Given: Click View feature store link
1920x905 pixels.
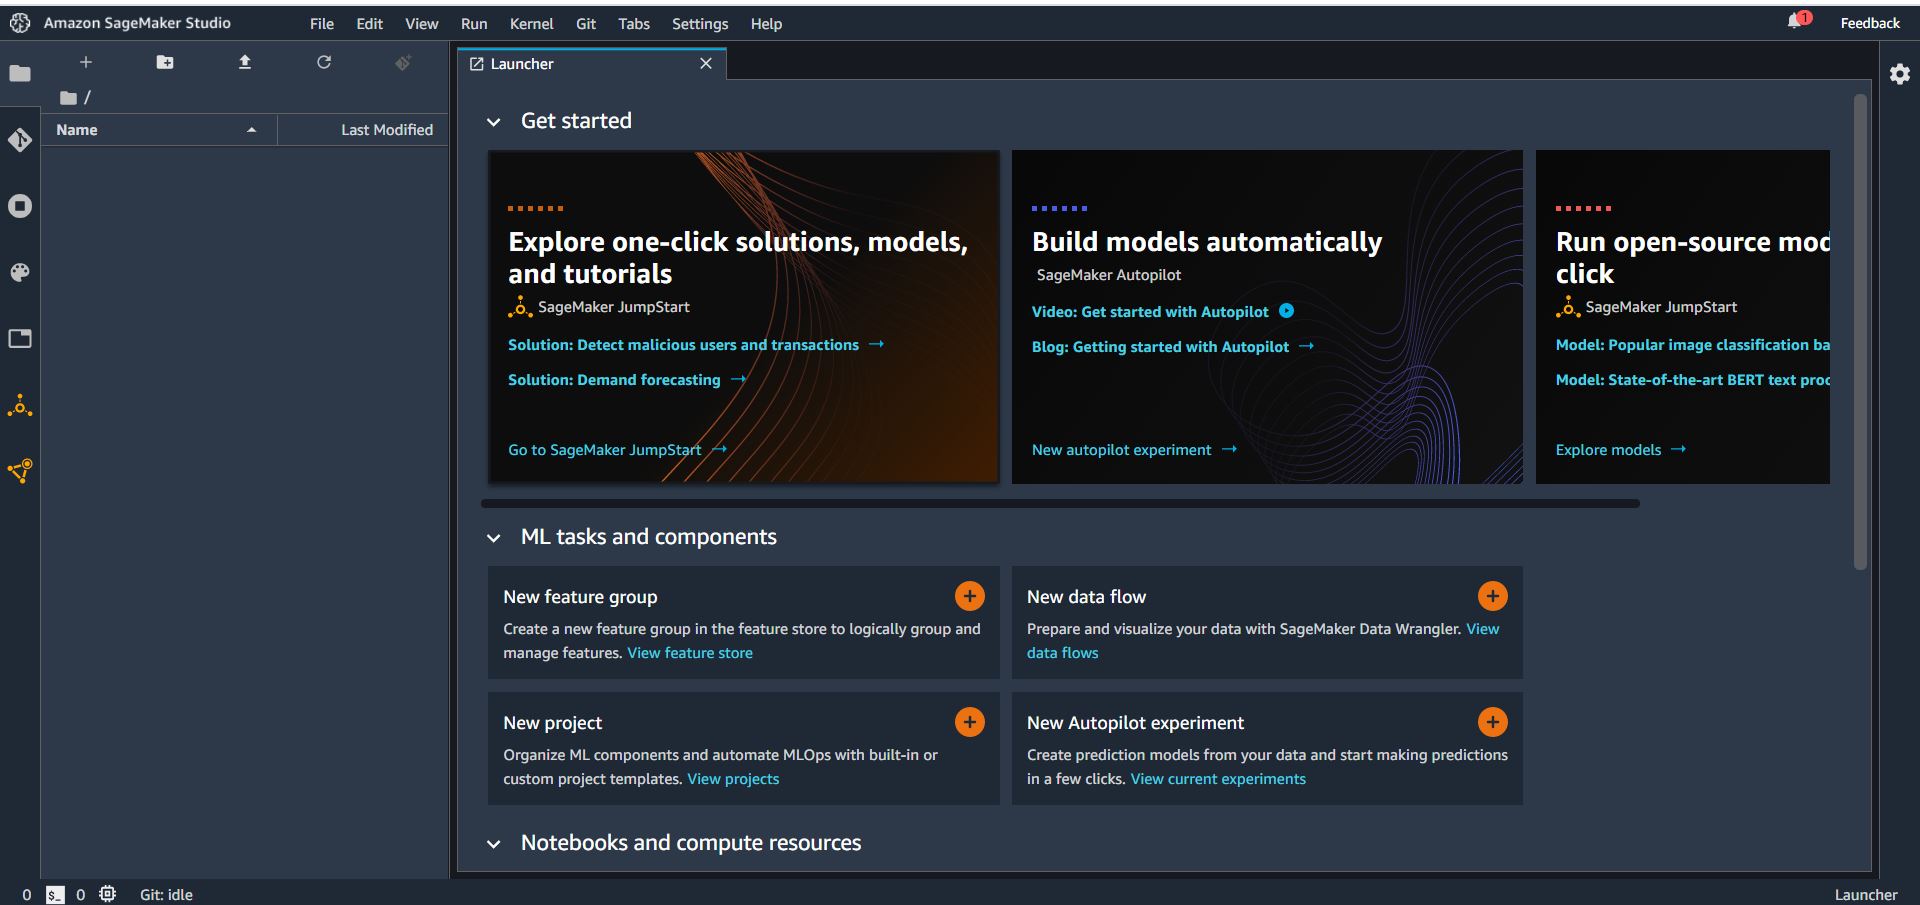Looking at the screenshot, I should click(x=690, y=652).
